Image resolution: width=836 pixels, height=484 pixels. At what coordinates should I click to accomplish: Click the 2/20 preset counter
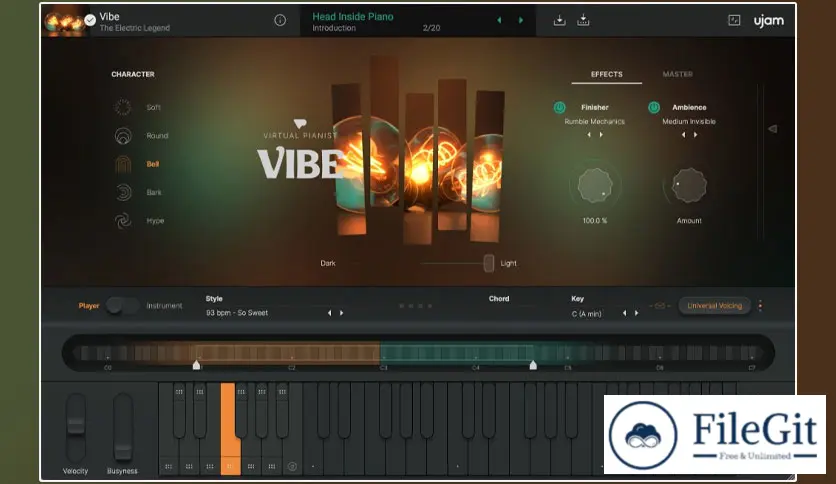tap(431, 28)
